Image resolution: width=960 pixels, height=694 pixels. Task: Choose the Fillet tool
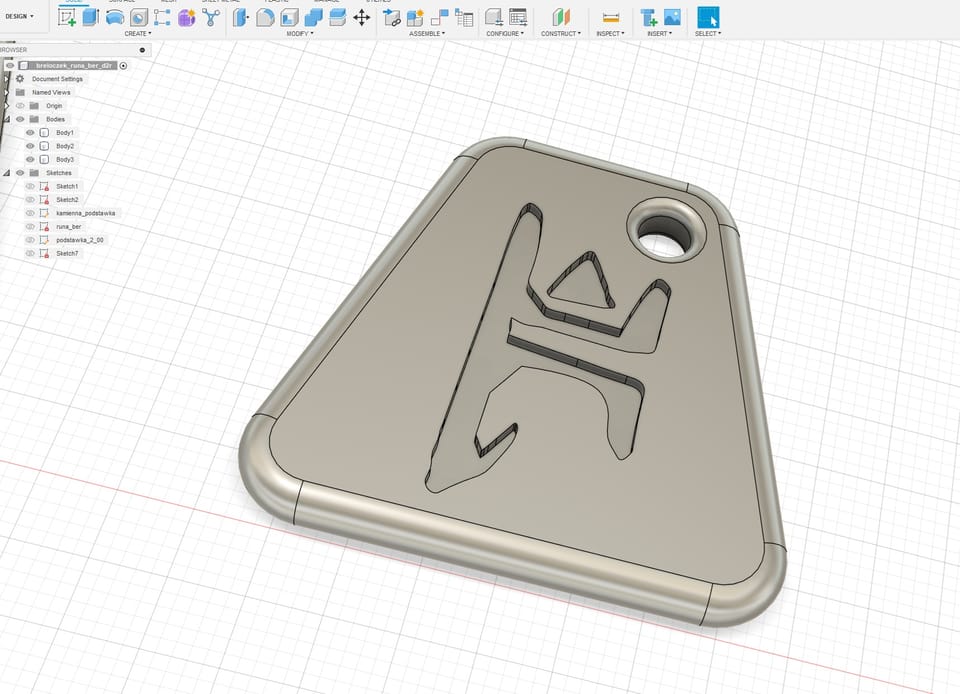click(x=265, y=17)
